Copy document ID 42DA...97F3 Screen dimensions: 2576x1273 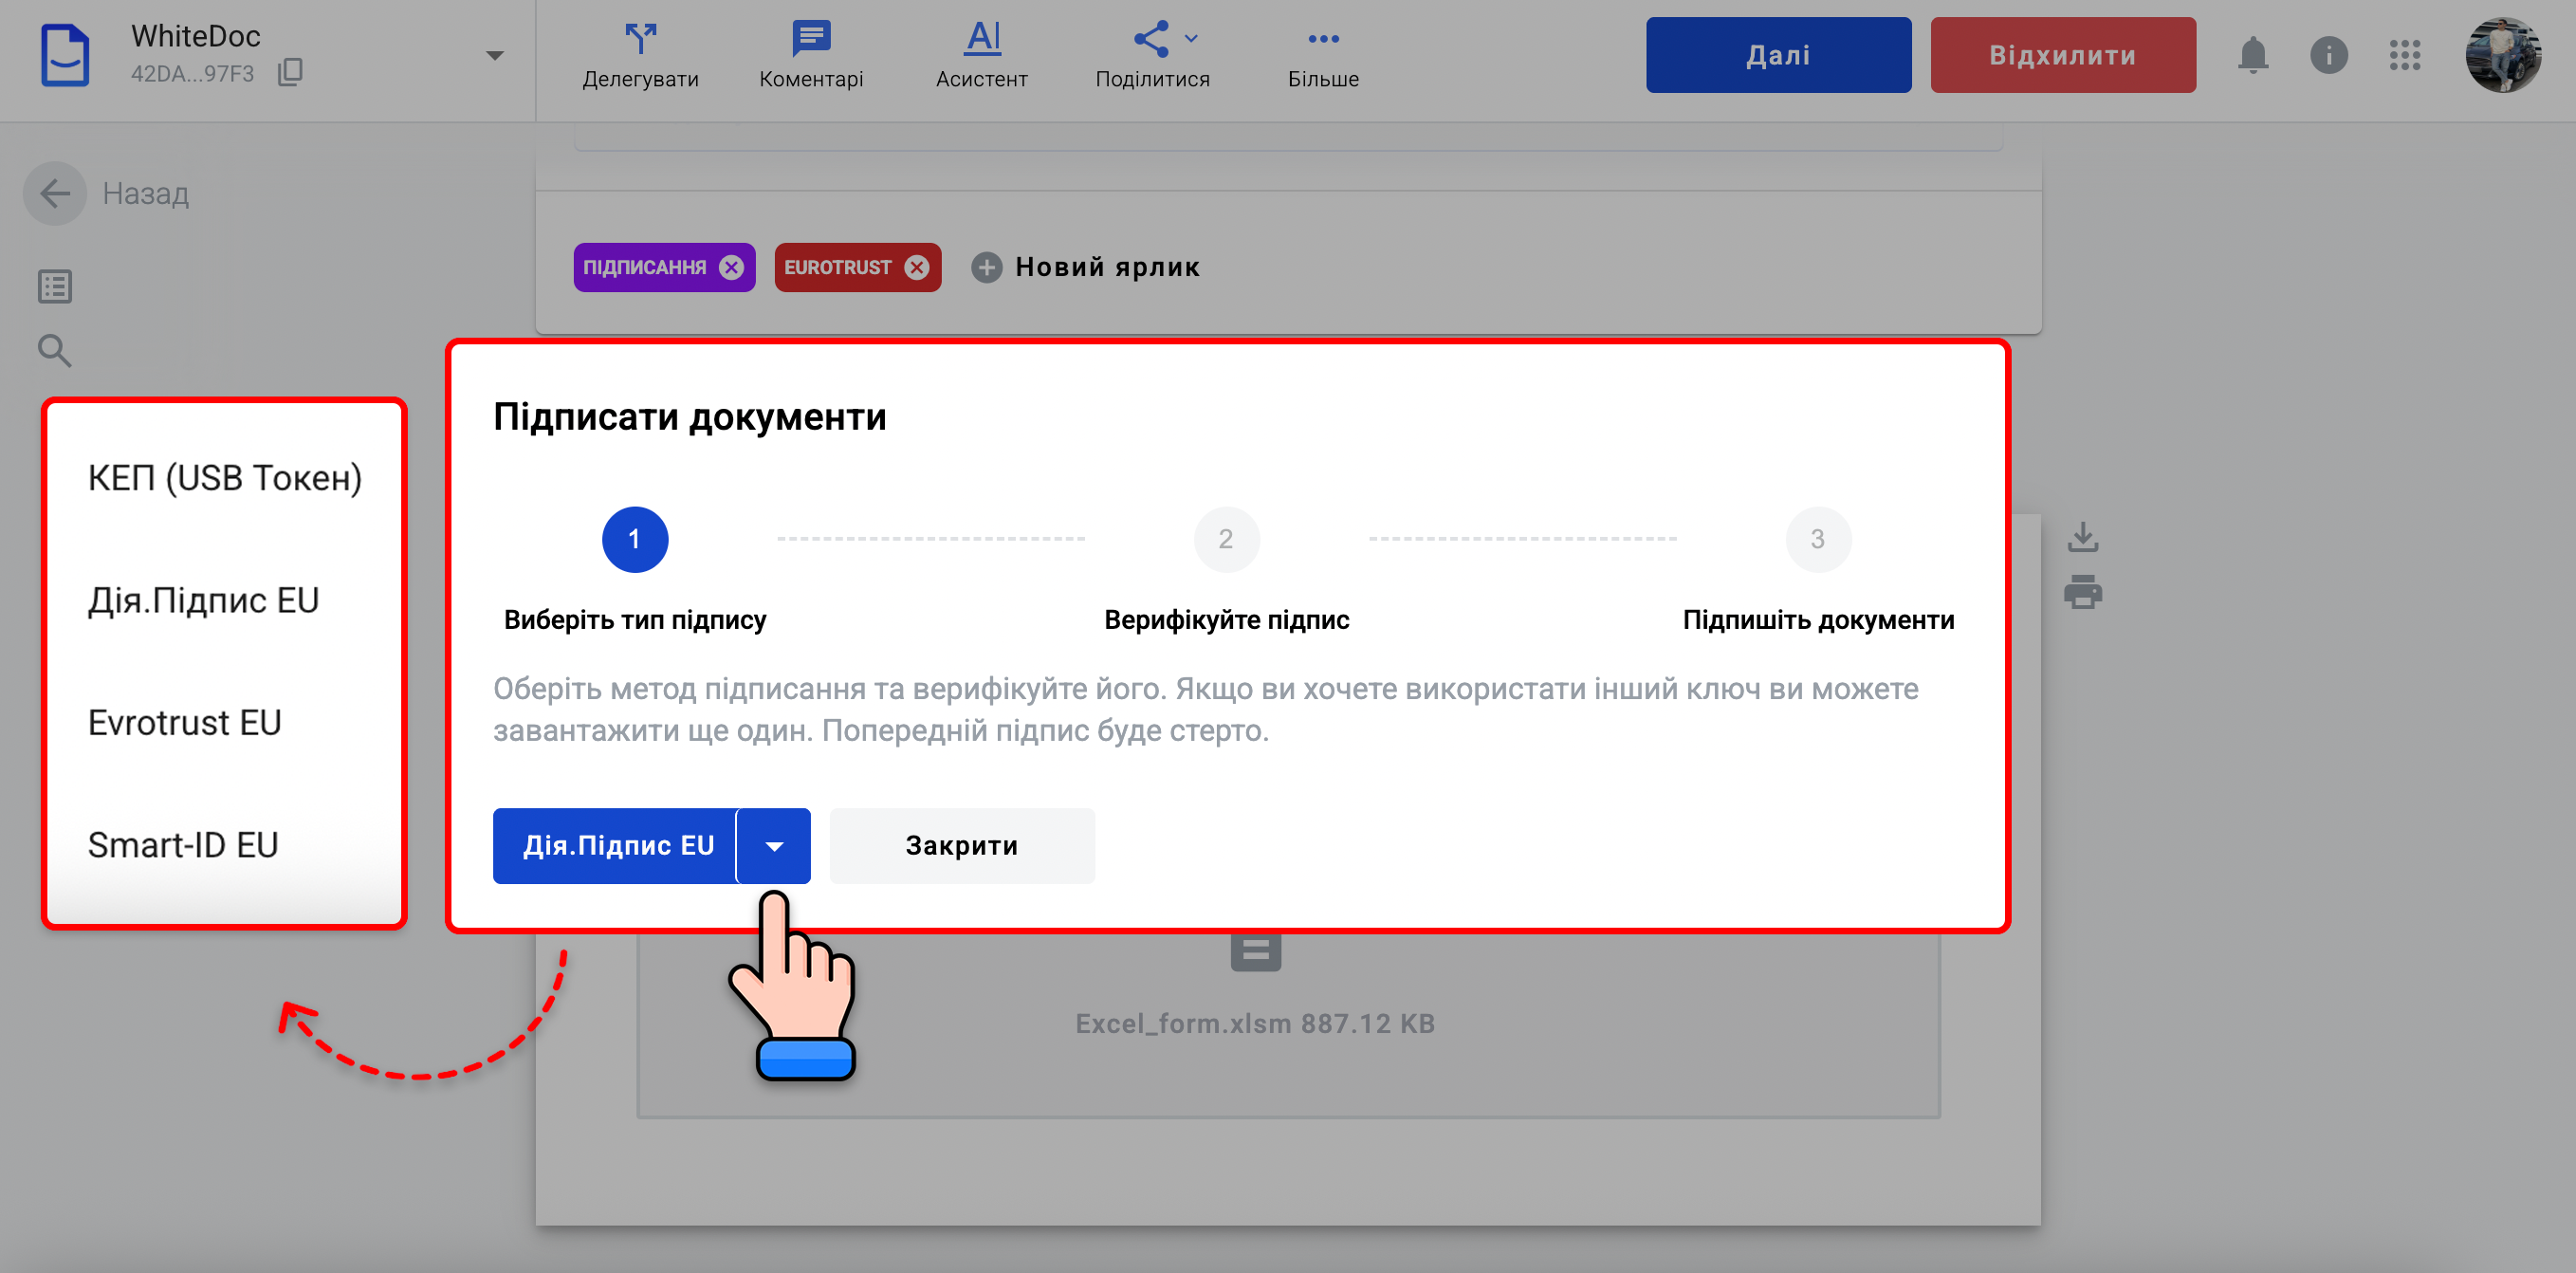290,72
